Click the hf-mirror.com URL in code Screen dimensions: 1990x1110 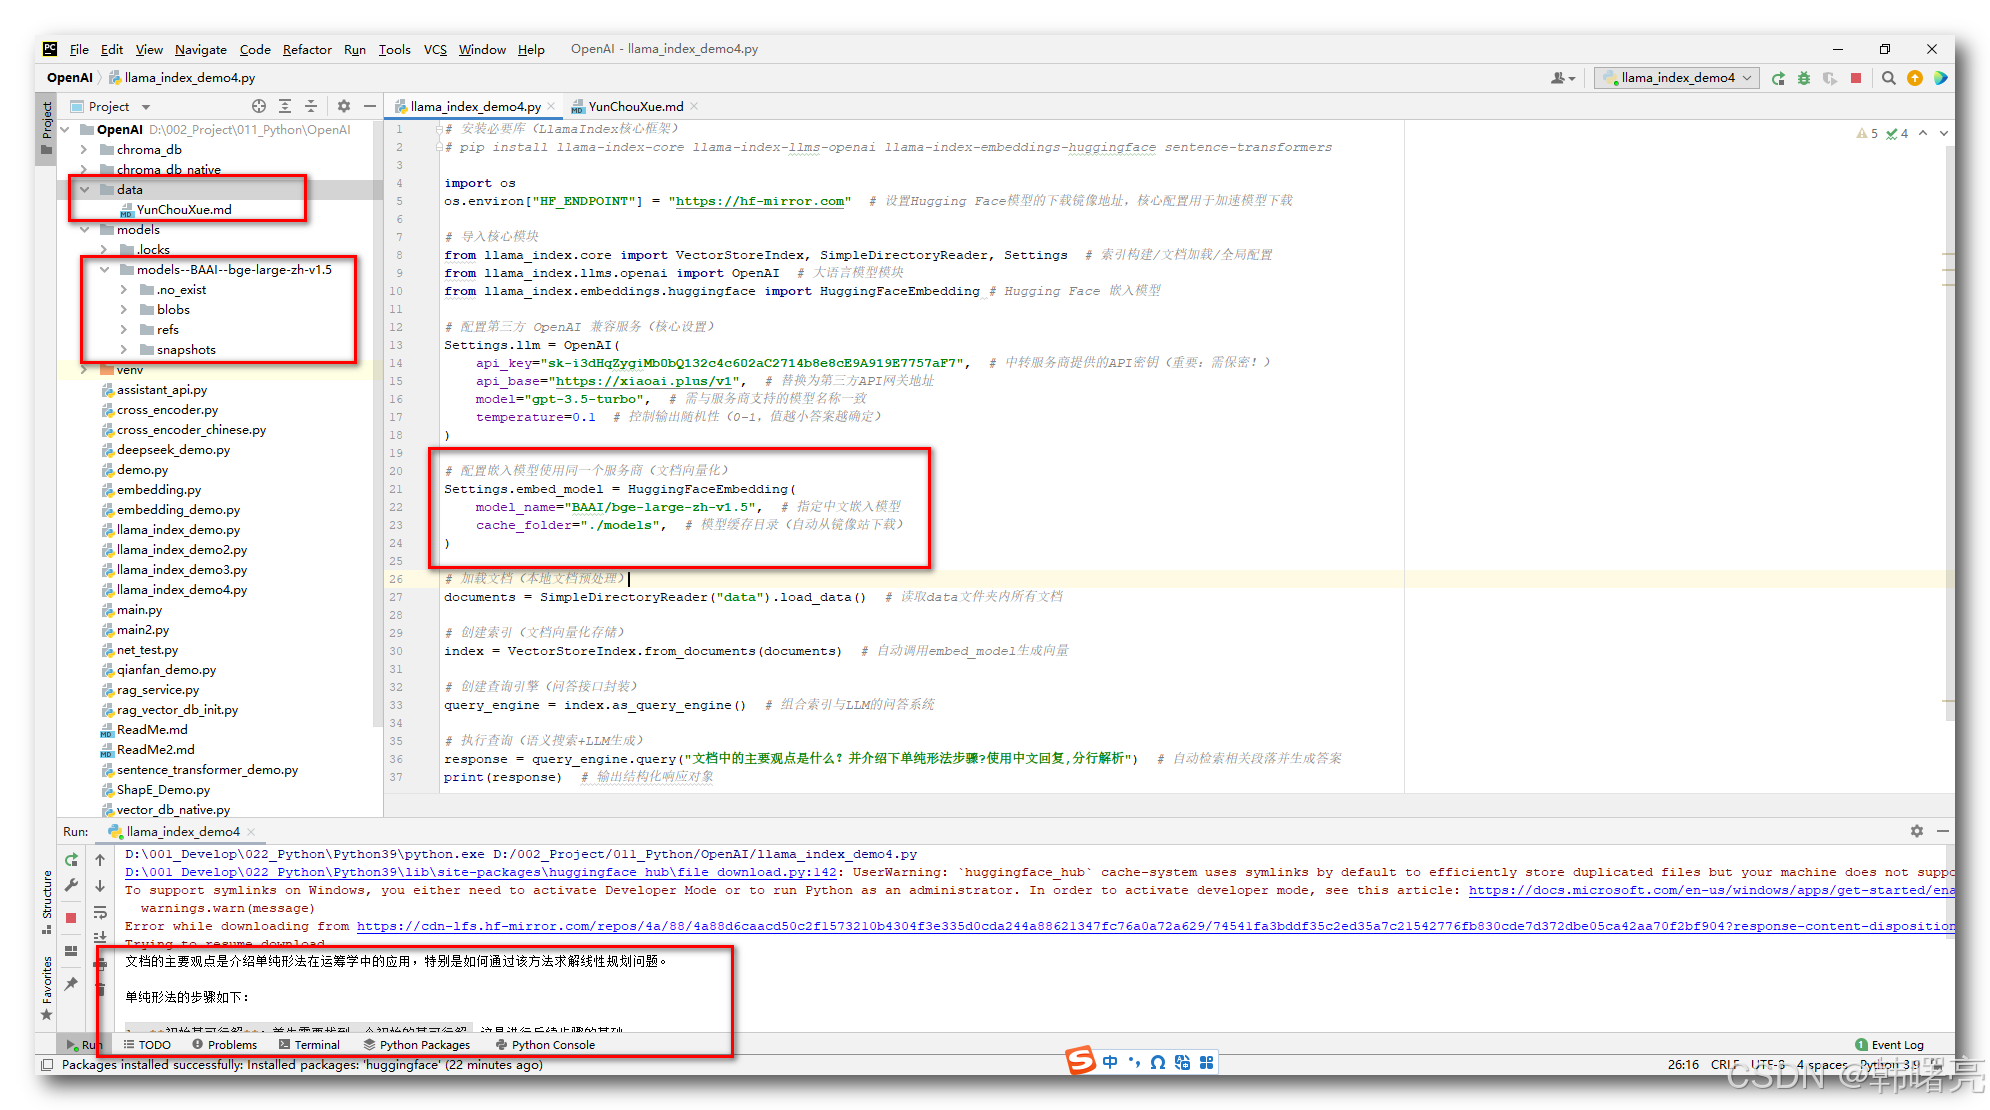pos(759,201)
